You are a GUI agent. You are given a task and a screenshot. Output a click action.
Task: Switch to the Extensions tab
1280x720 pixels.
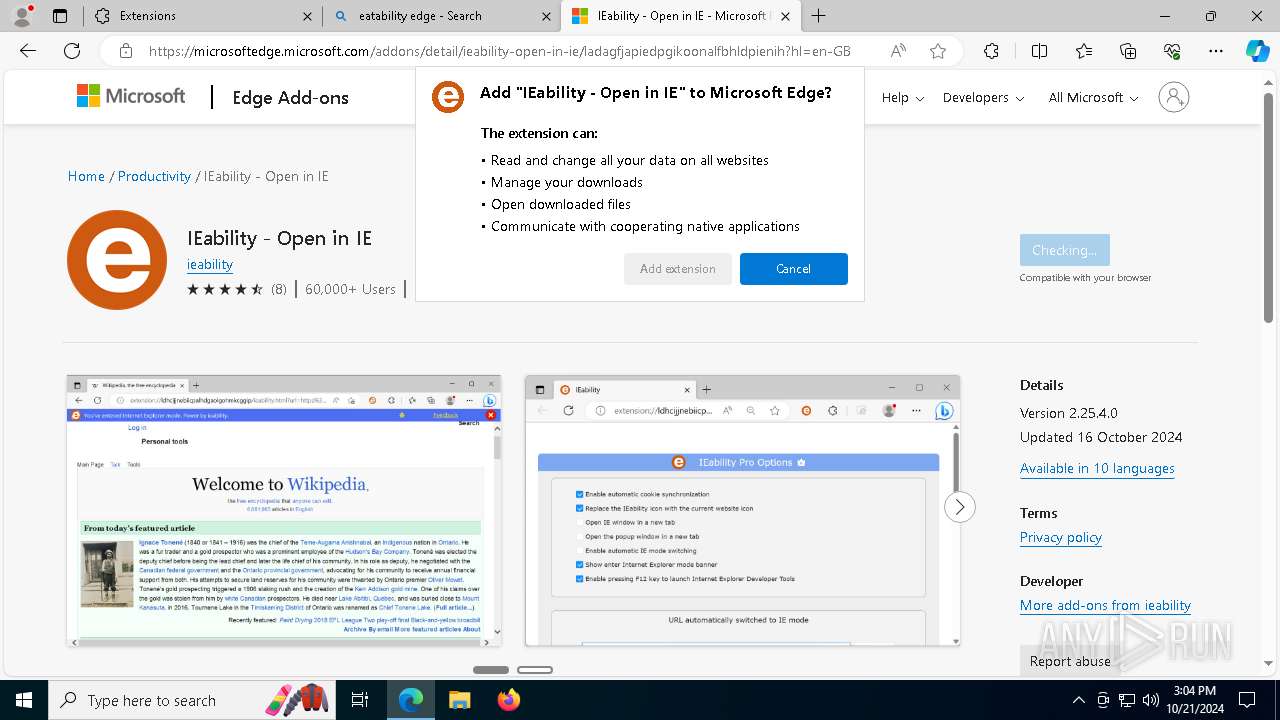click(203, 16)
